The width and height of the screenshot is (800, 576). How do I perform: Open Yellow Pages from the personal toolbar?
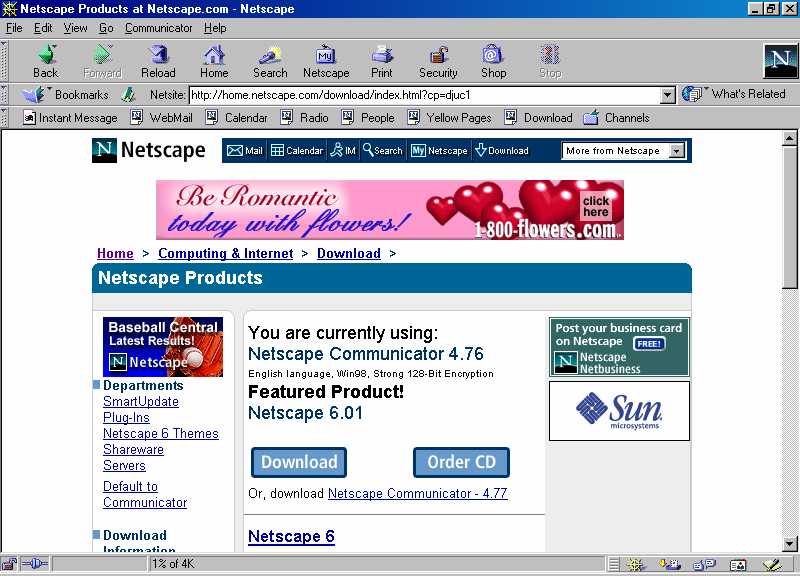pos(449,118)
